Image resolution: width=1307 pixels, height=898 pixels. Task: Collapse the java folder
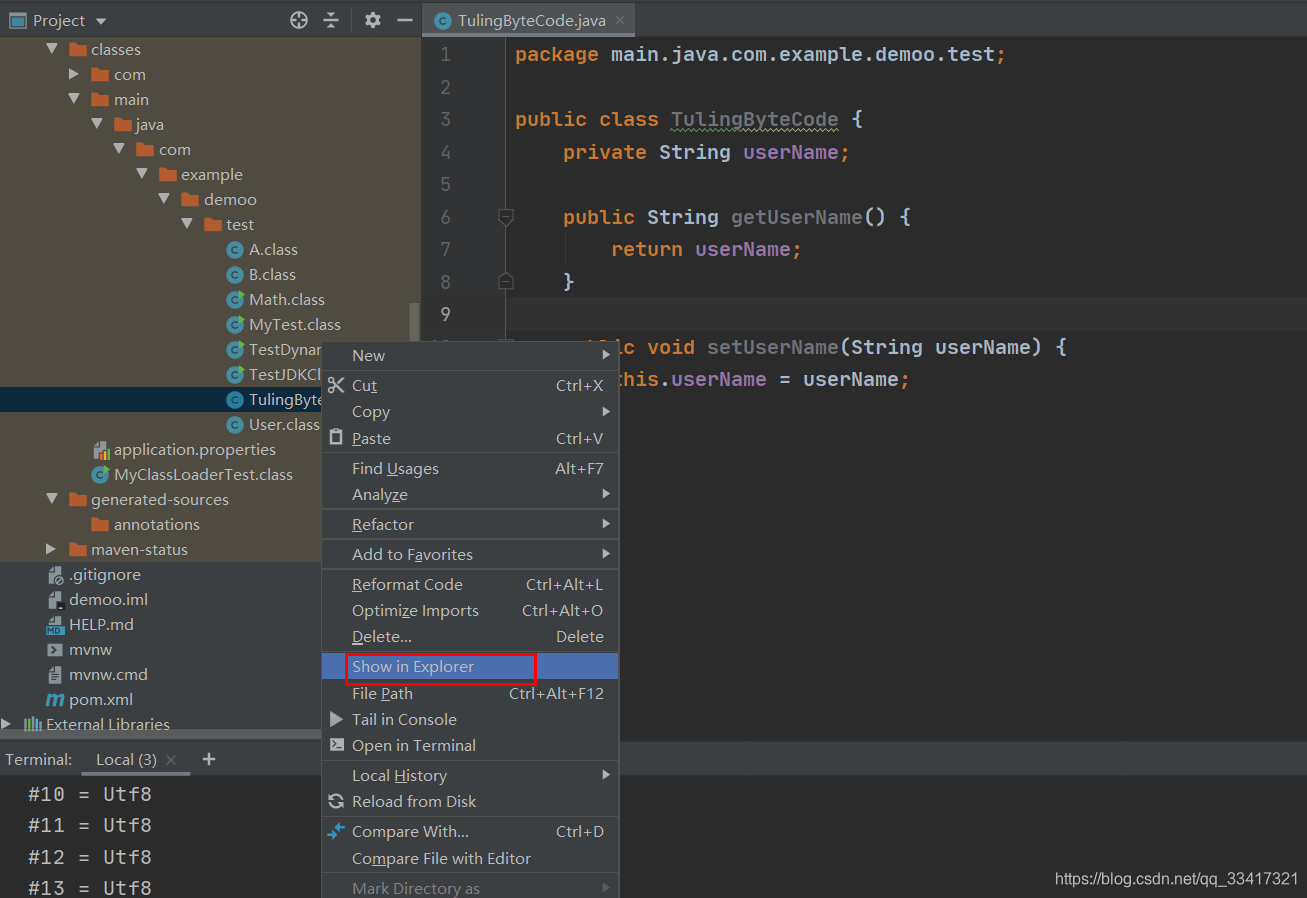[97, 124]
